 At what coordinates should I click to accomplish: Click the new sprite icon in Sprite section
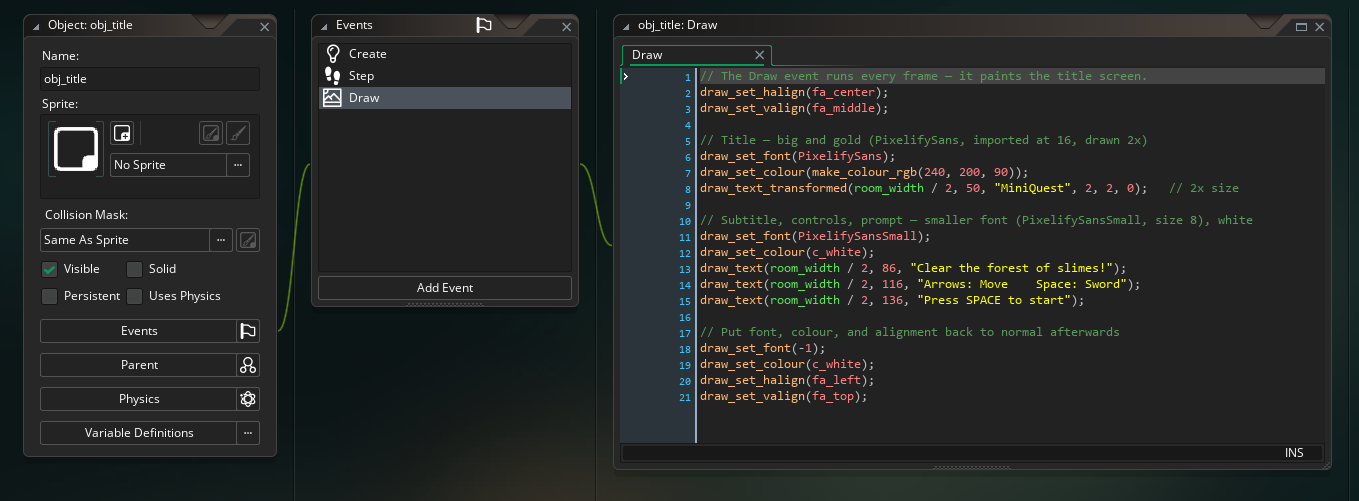121,133
